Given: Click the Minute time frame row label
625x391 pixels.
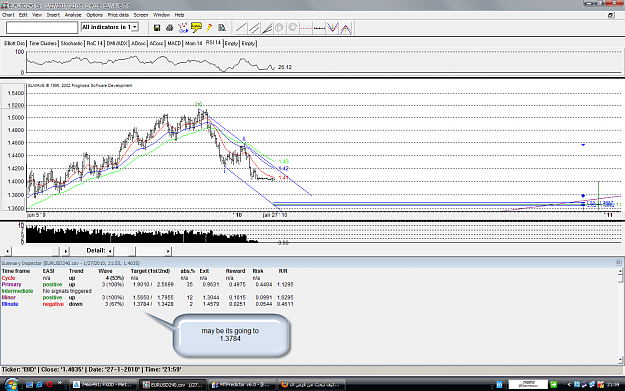Looking at the screenshot, I should pyautogui.click(x=10, y=304).
